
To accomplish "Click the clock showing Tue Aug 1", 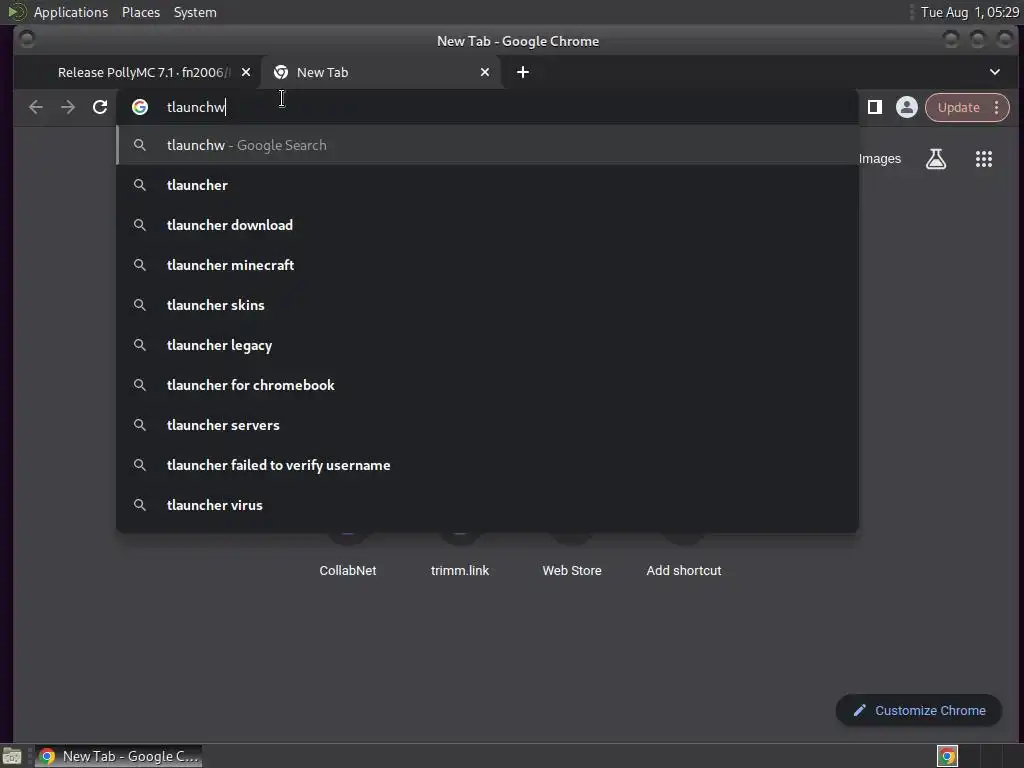I will 970,12.
